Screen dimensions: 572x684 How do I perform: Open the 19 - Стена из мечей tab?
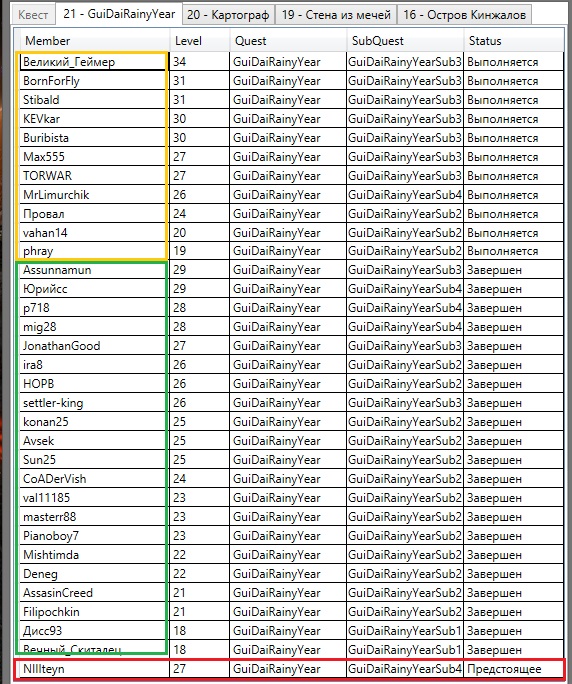point(336,15)
